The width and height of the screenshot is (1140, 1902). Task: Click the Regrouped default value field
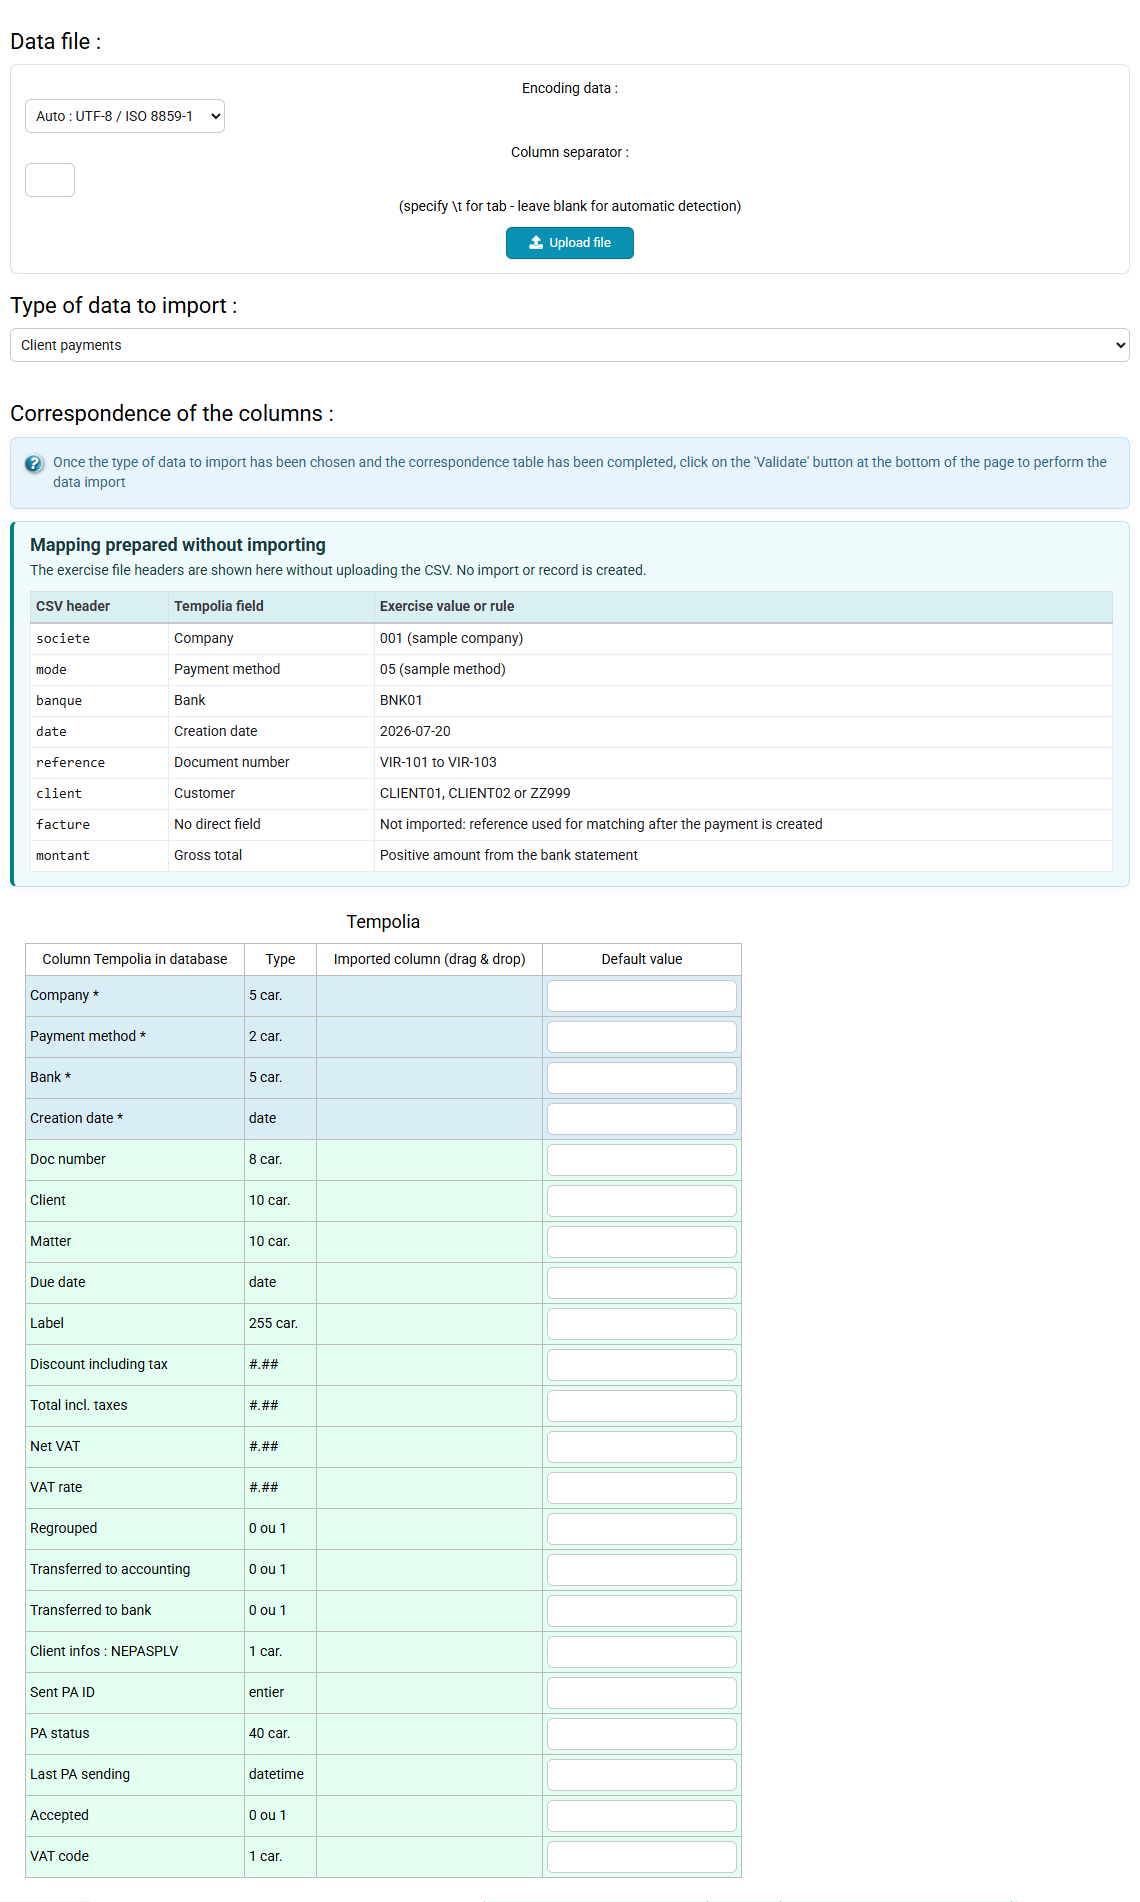click(x=642, y=1529)
